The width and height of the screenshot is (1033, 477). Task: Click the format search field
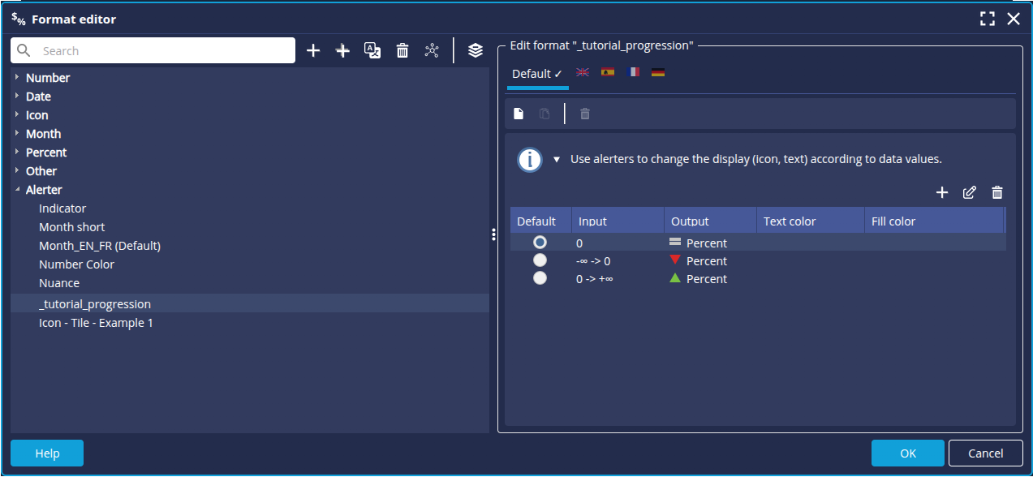160,51
